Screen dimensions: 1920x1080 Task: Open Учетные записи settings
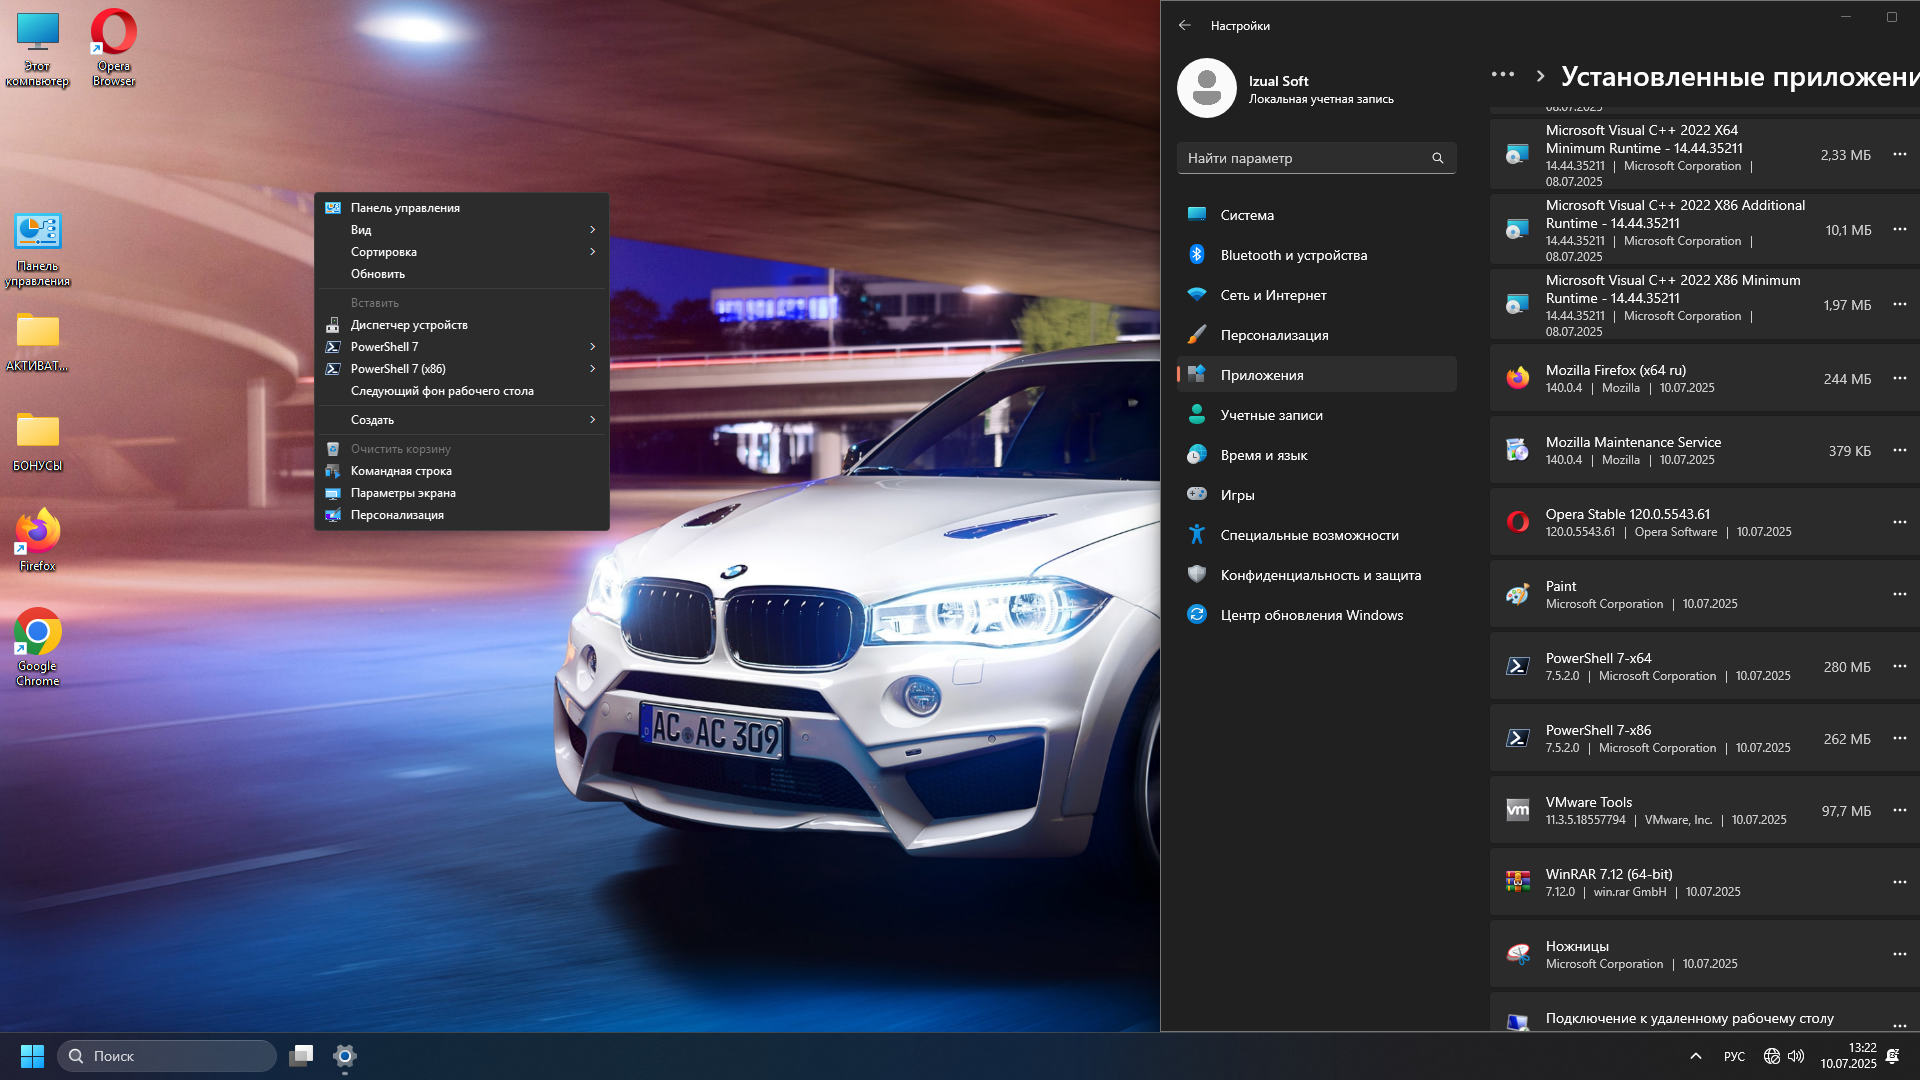(1316, 415)
